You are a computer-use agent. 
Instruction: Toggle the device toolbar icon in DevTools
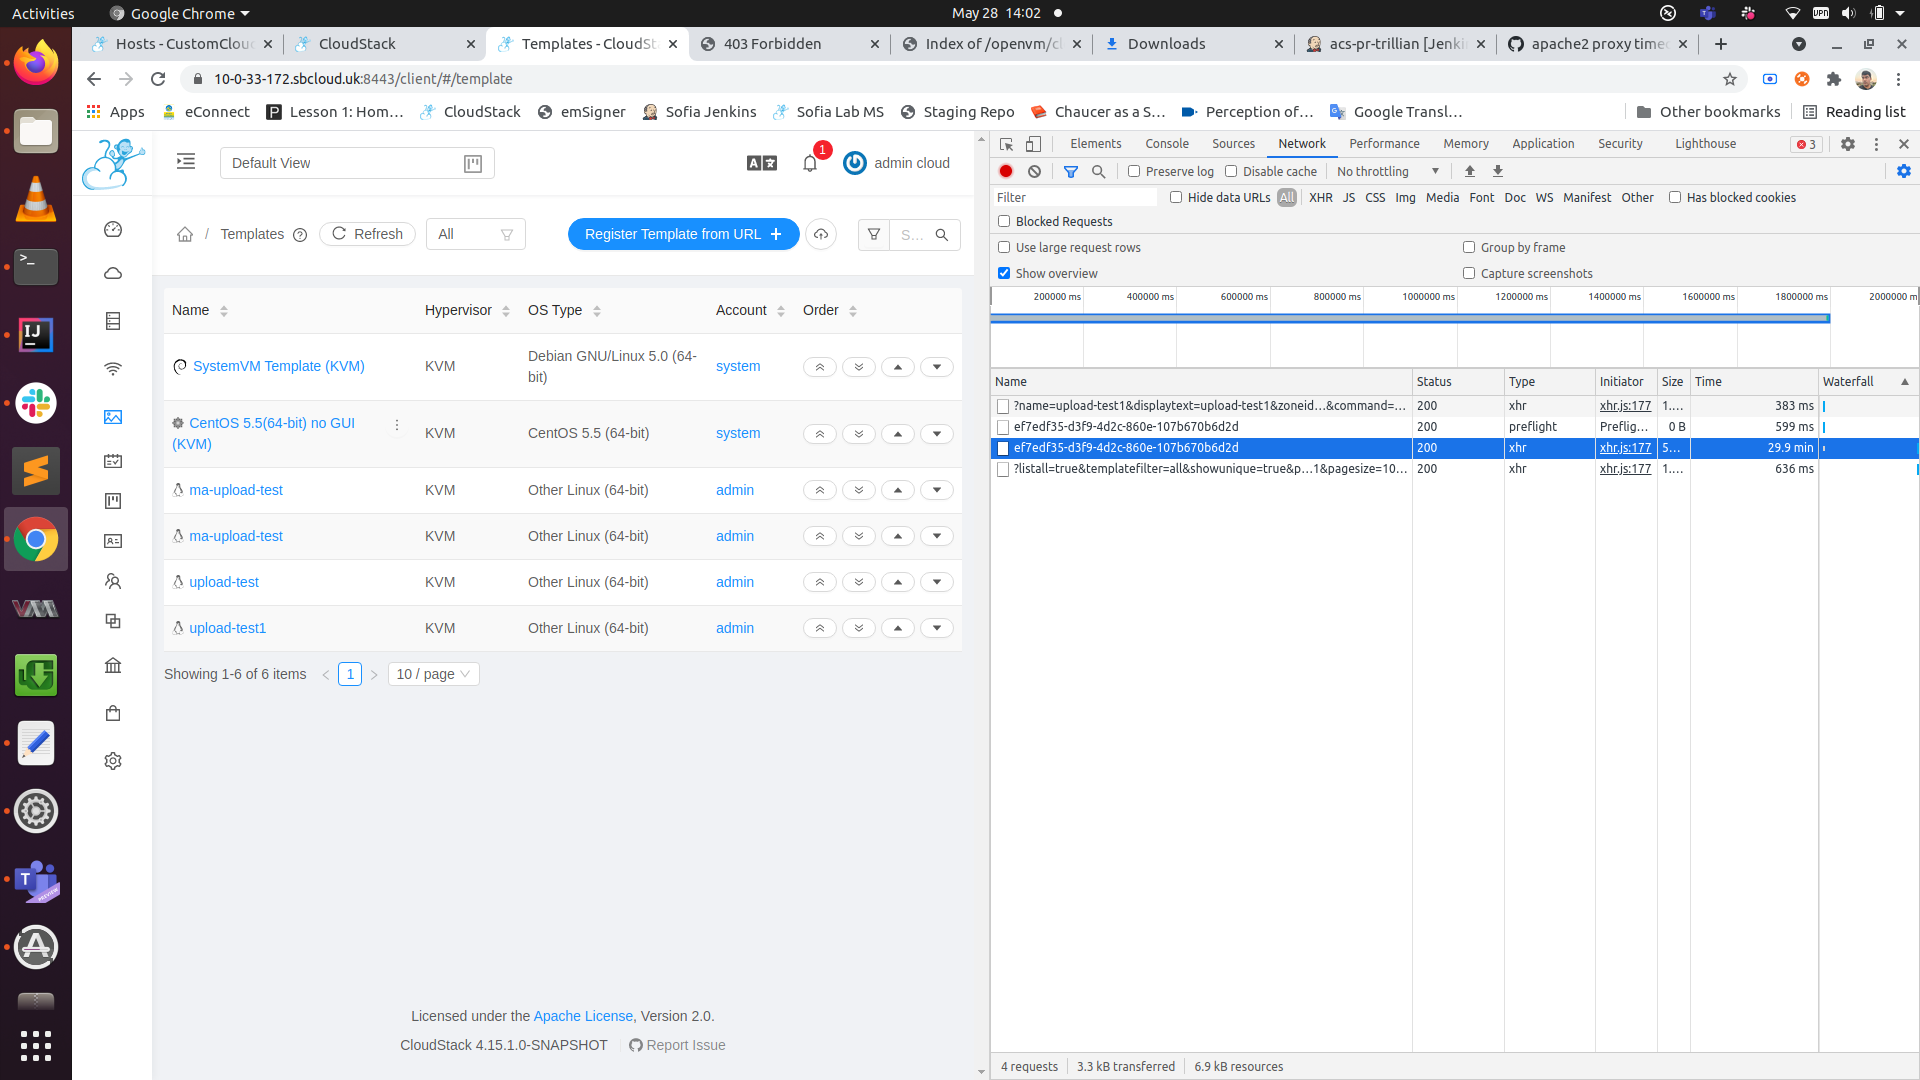pyautogui.click(x=1033, y=144)
